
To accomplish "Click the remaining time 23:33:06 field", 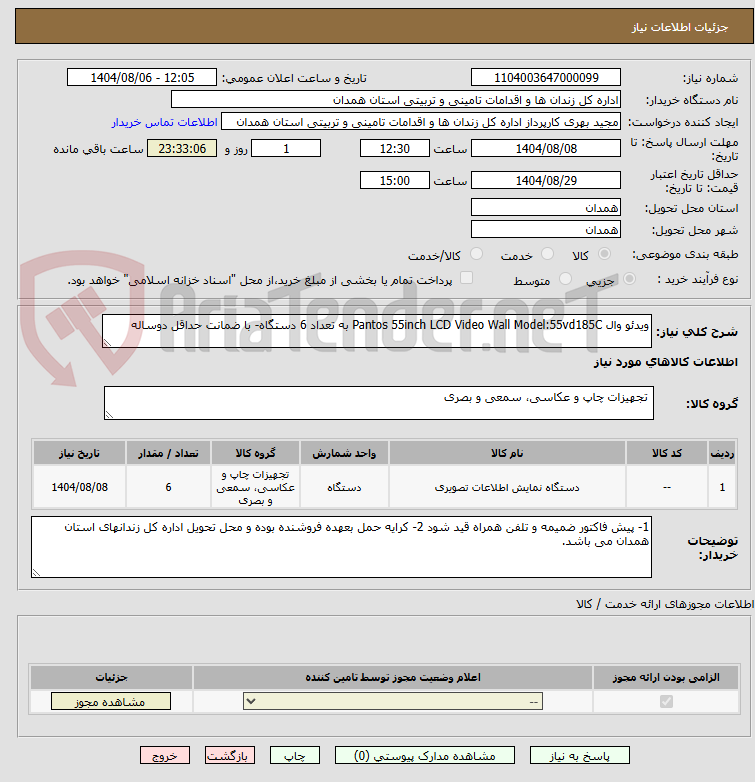I will coord(182,149).
